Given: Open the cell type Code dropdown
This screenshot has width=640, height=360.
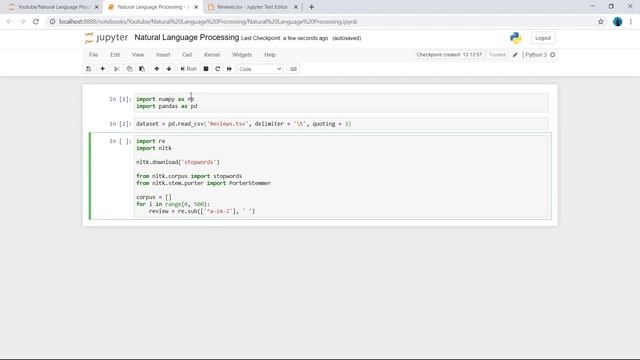Looking at the screenshot, I should (x=260, y=69).
